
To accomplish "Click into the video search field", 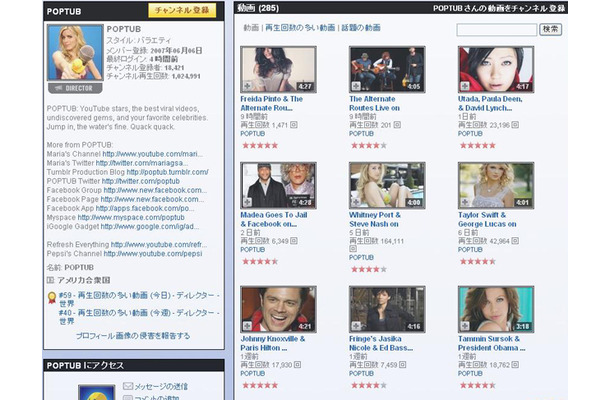I will click(x=497, y=30).
